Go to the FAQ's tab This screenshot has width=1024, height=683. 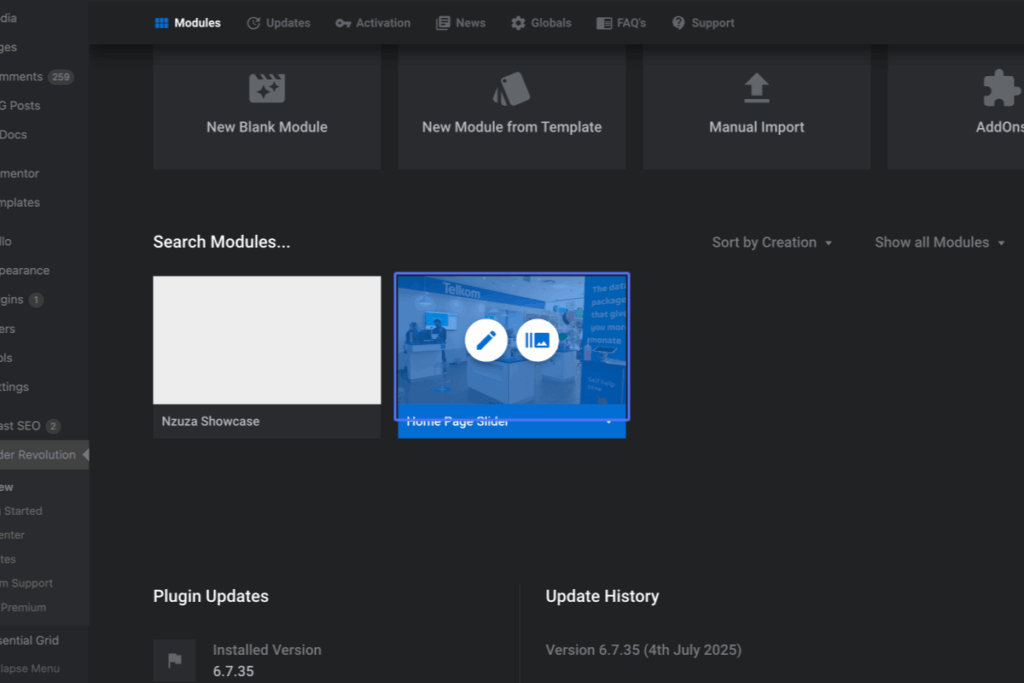pyautogui.click(x=621, y=23)
